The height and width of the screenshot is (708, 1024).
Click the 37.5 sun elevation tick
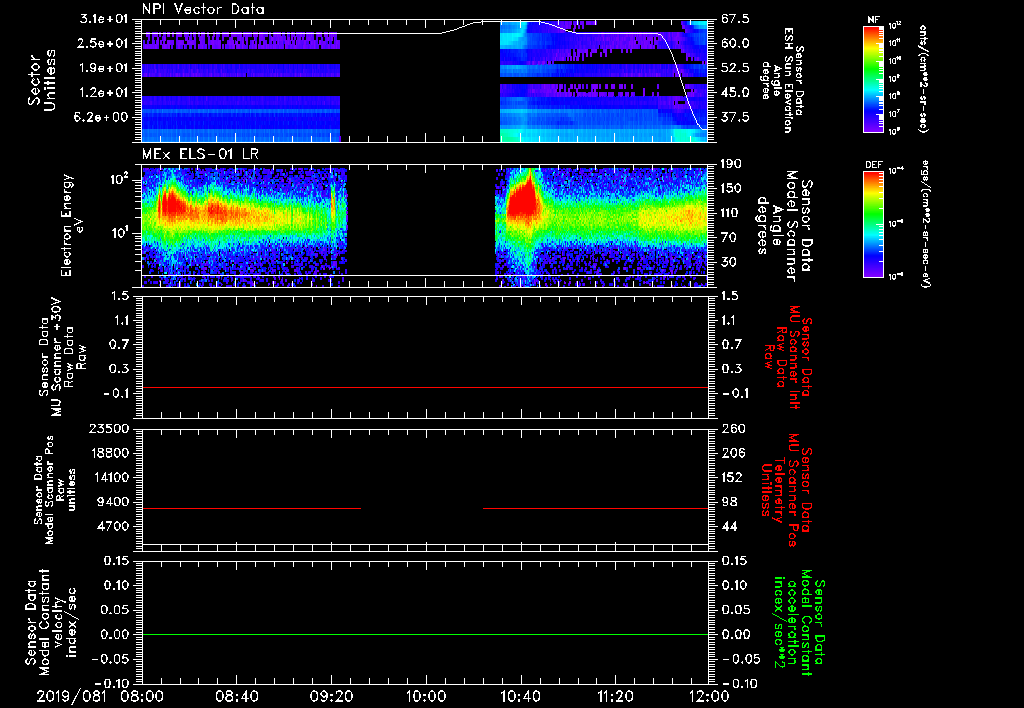tap(735, 117)
